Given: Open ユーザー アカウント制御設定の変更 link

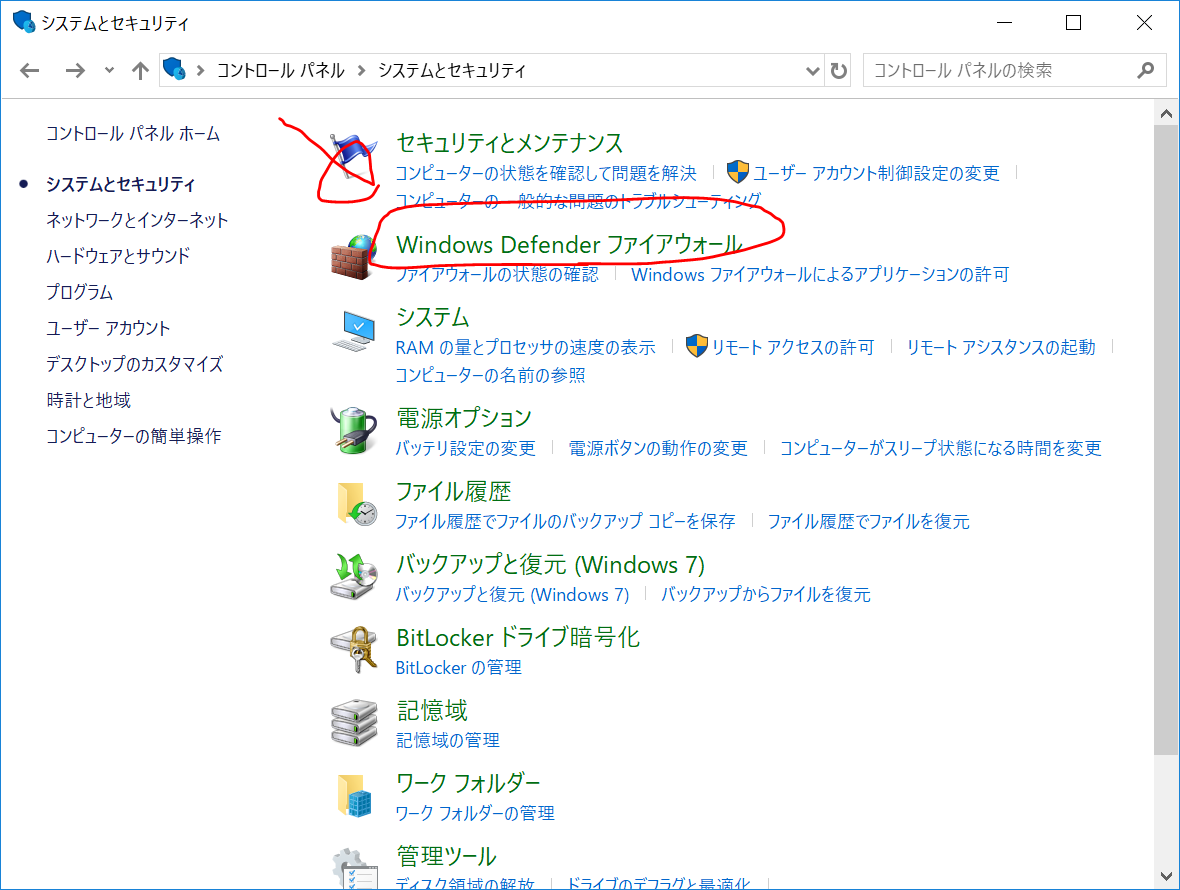Looking at the screenshot, I should tap(875, 173).
